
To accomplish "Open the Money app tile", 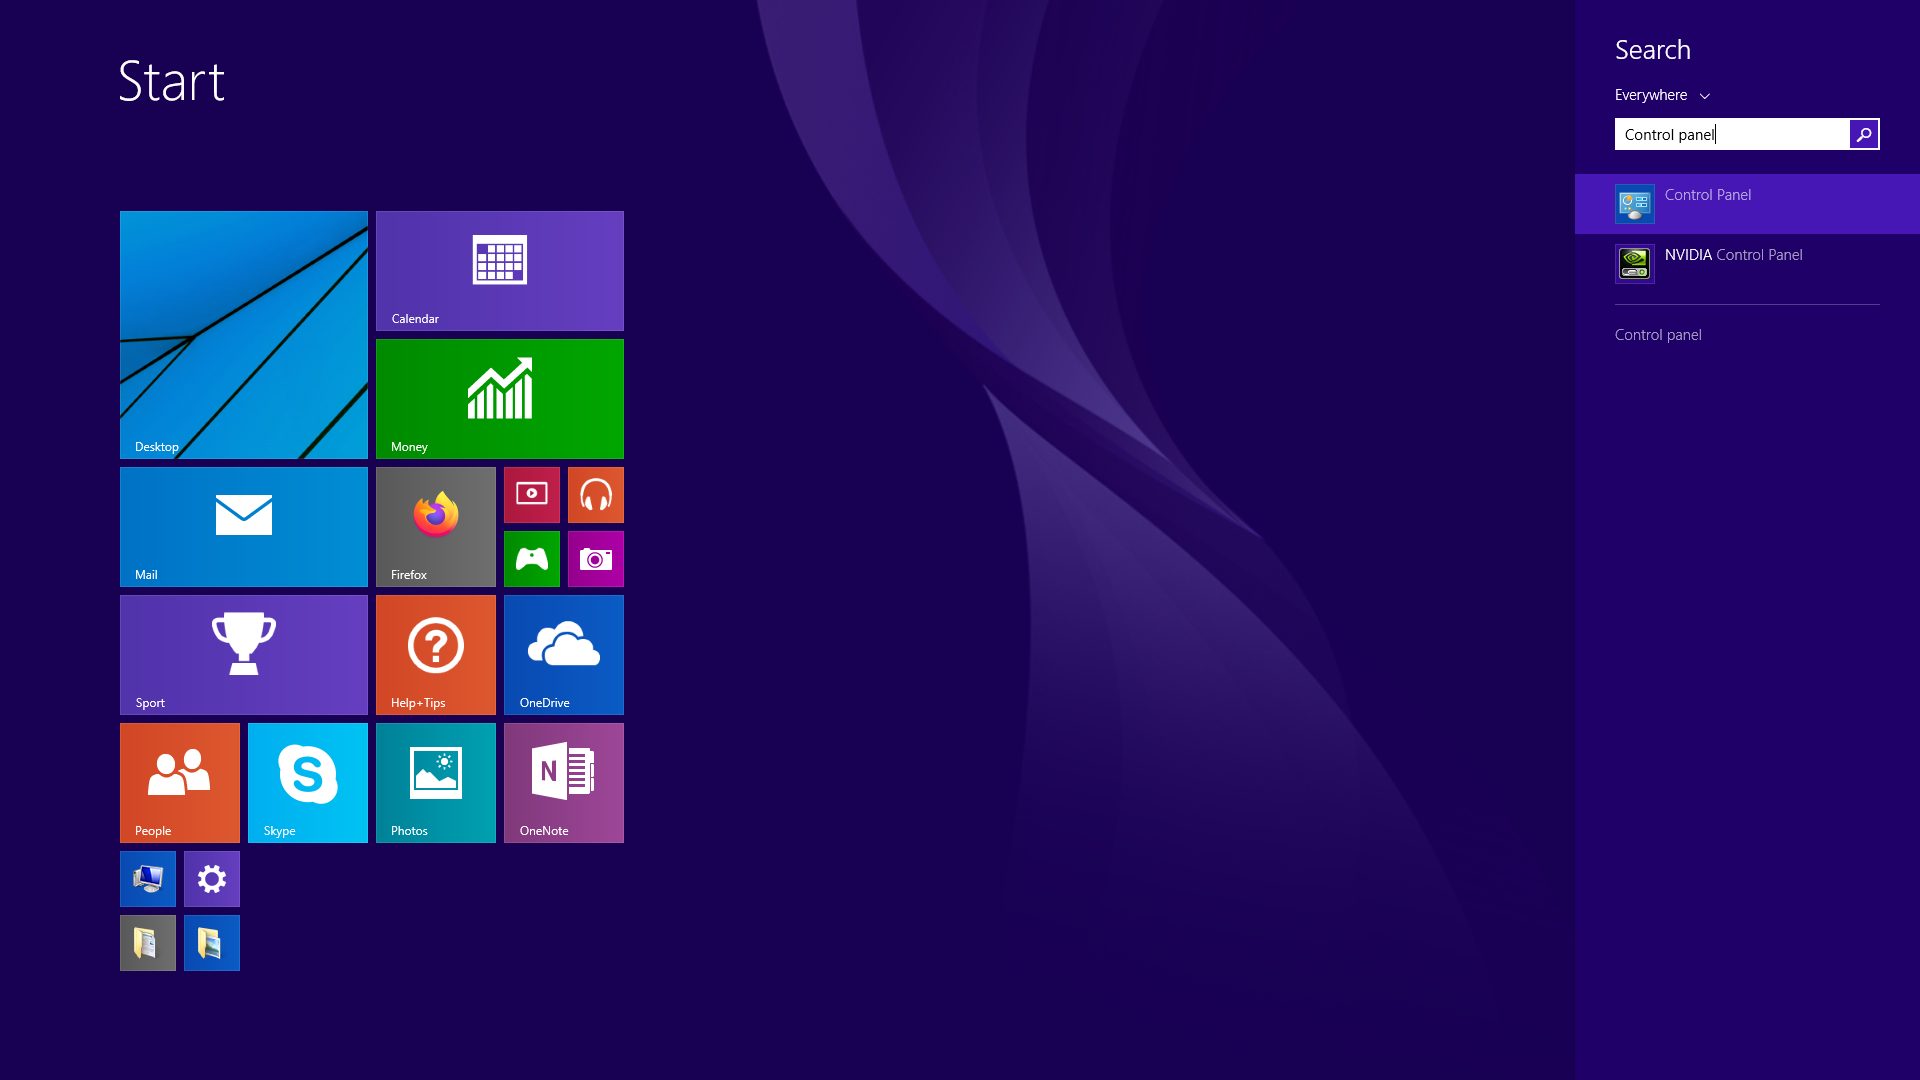I will coord(499,398).
